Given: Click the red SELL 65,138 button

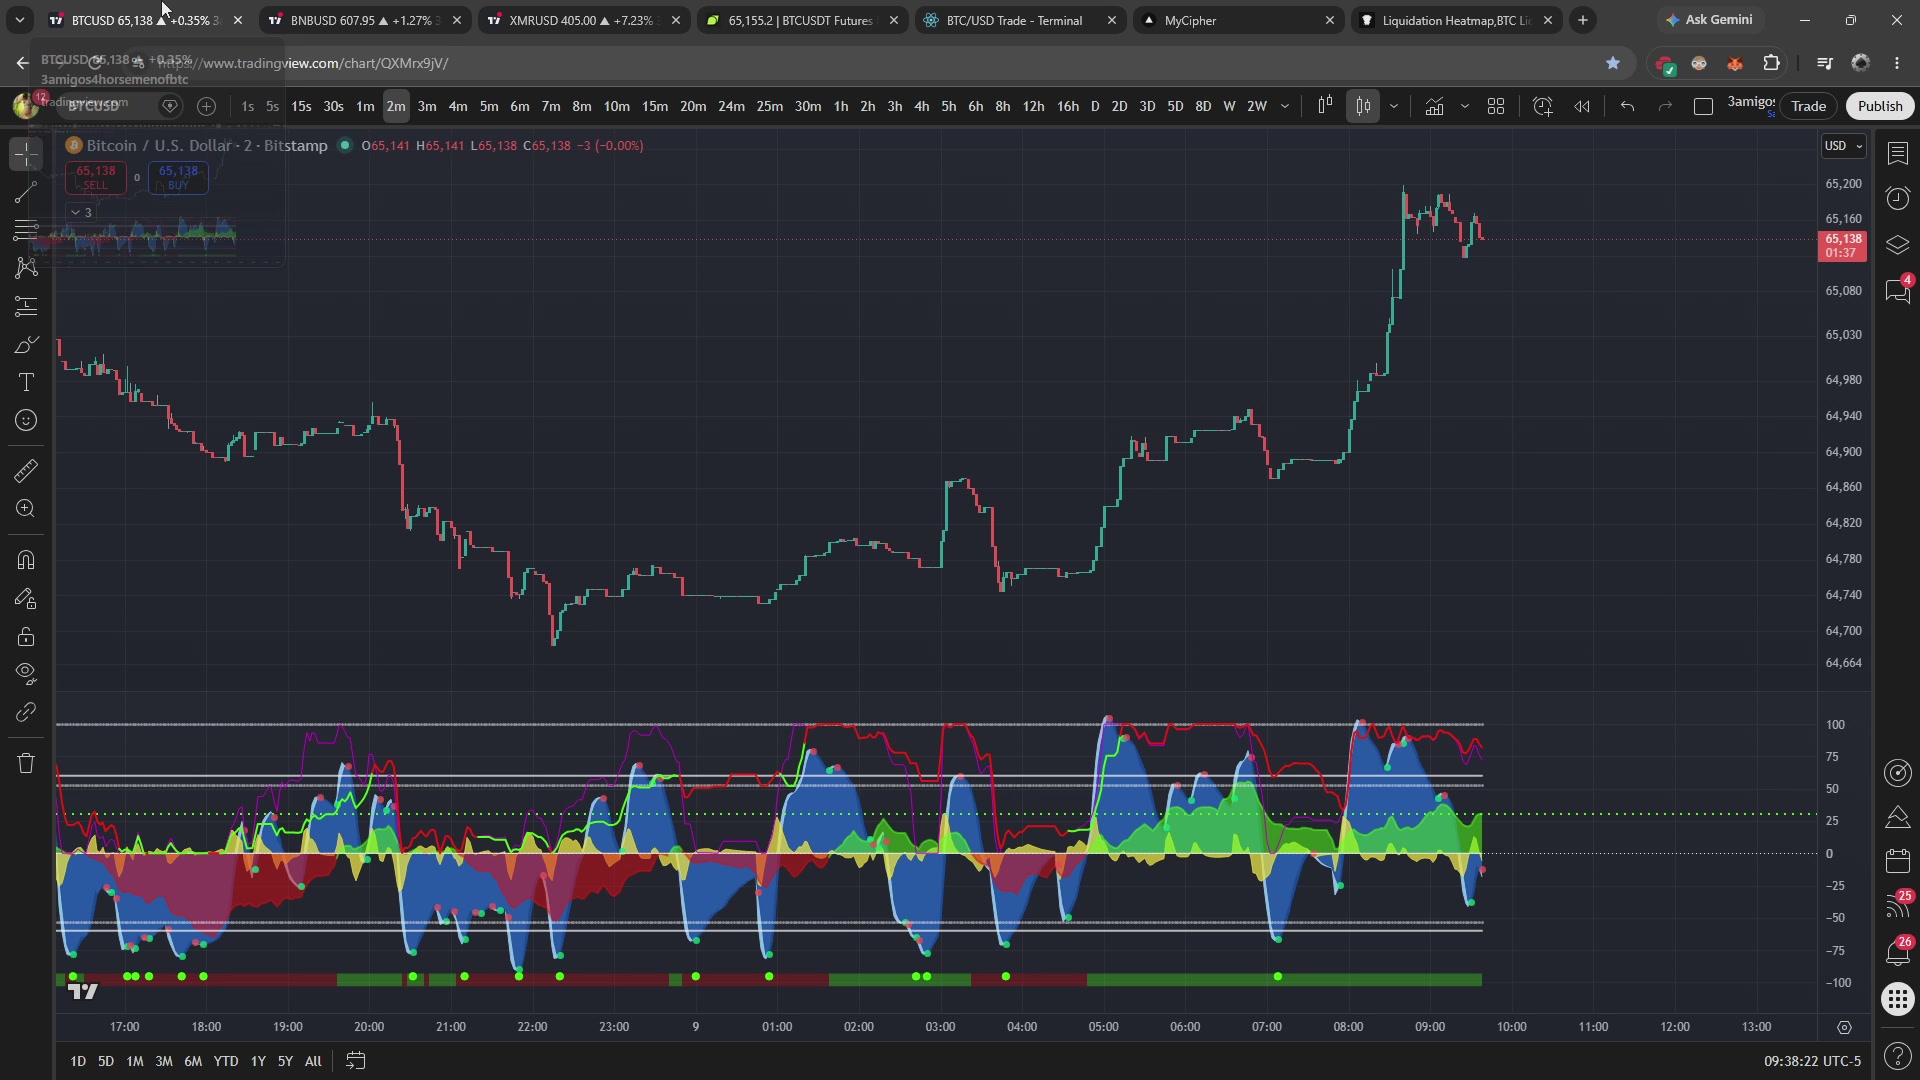Looking at the screenshot, I should tap(95, 177).
